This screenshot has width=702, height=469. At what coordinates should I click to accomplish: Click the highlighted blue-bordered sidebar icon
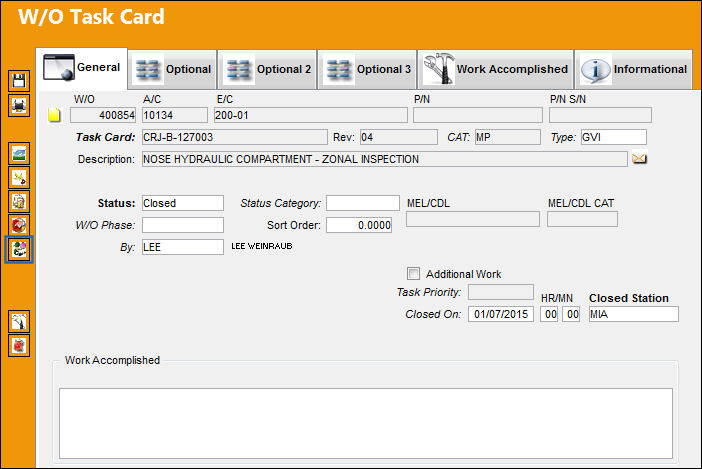click(19, 249)
